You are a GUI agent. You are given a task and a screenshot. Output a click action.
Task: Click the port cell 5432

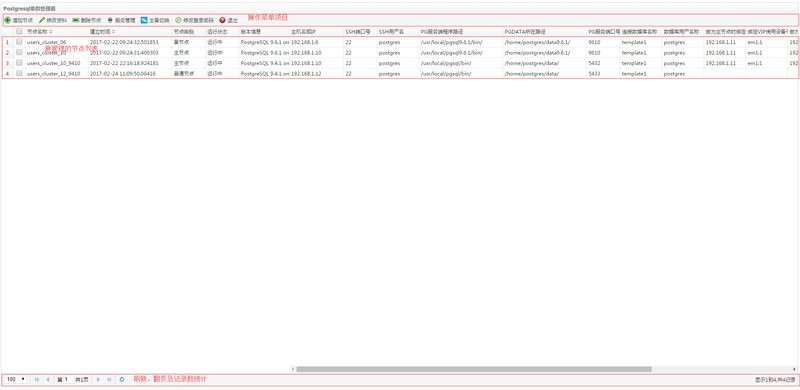coord(594,63)
